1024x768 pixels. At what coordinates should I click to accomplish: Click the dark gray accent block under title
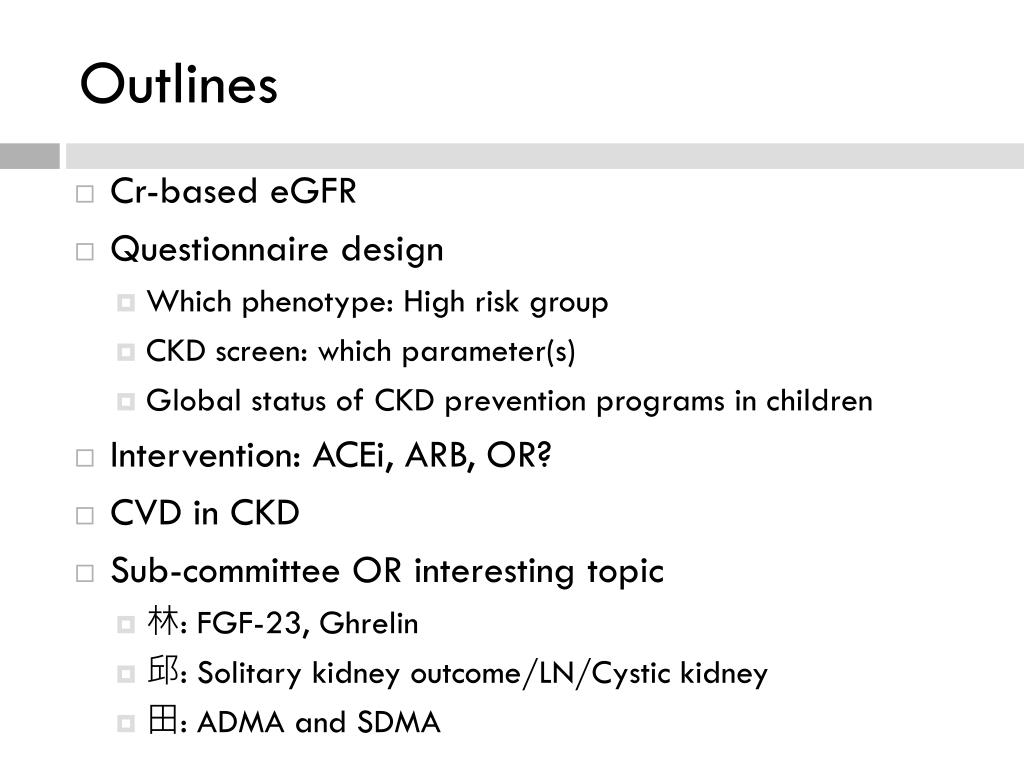pos(29,156)
